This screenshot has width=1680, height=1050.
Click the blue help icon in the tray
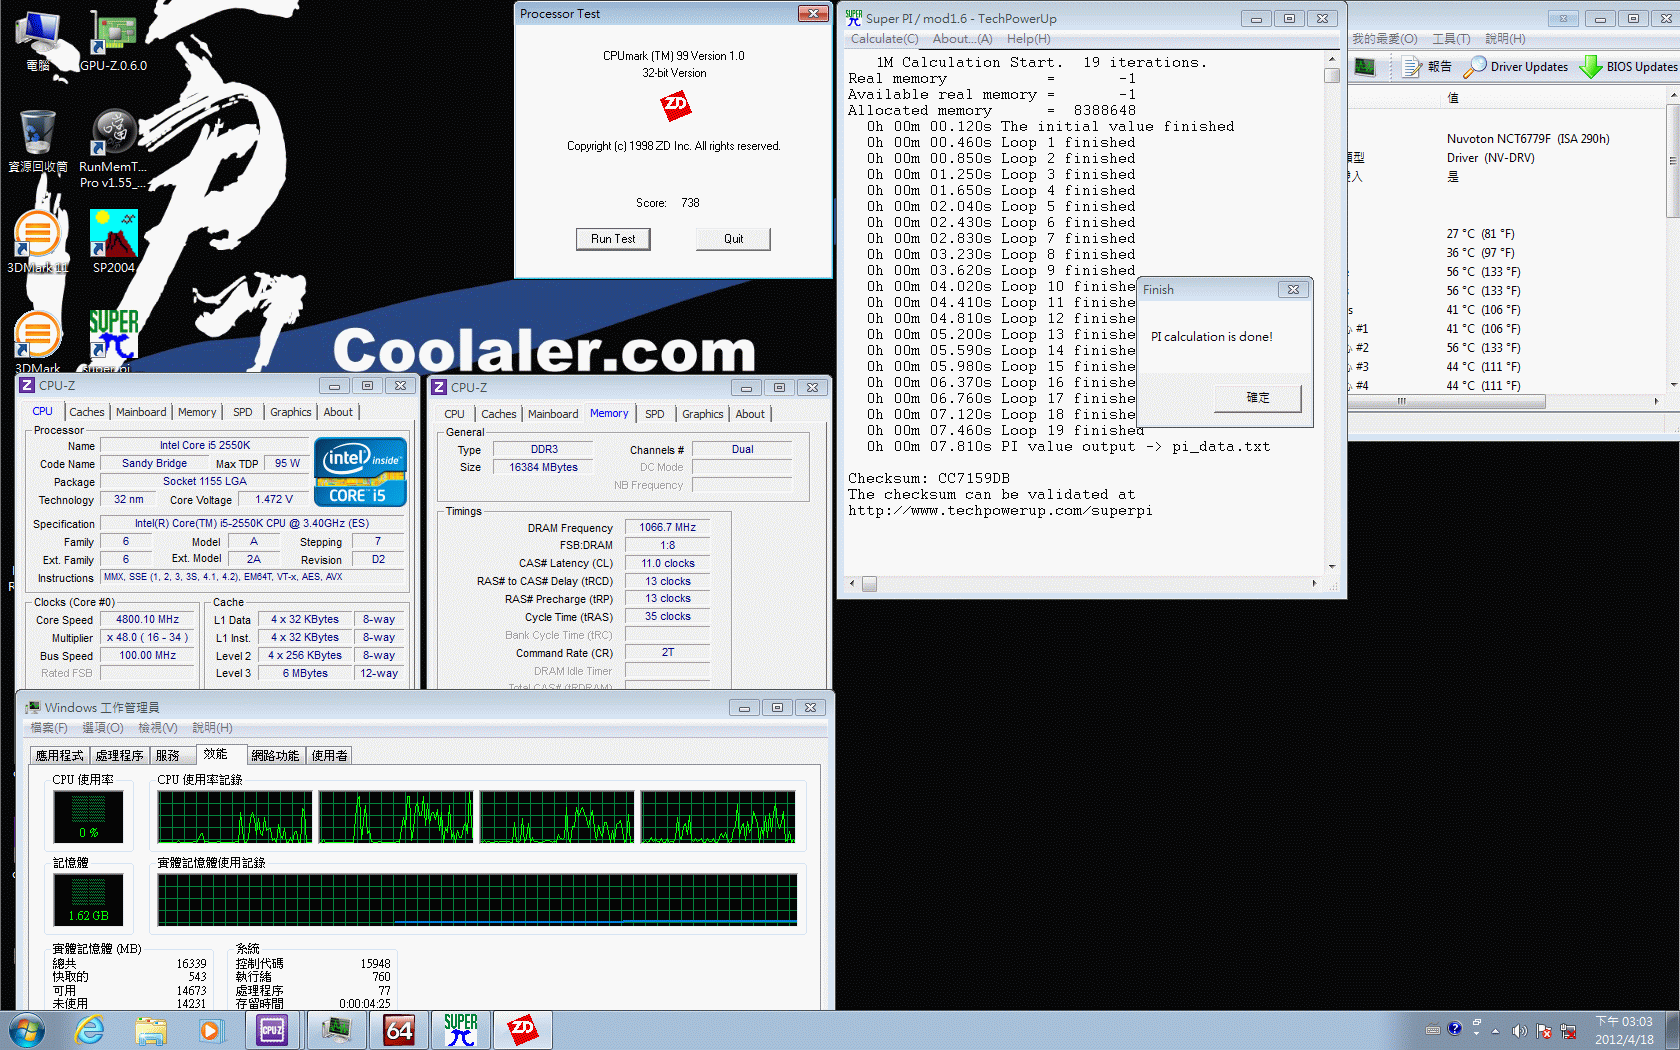point(1454,1028)
